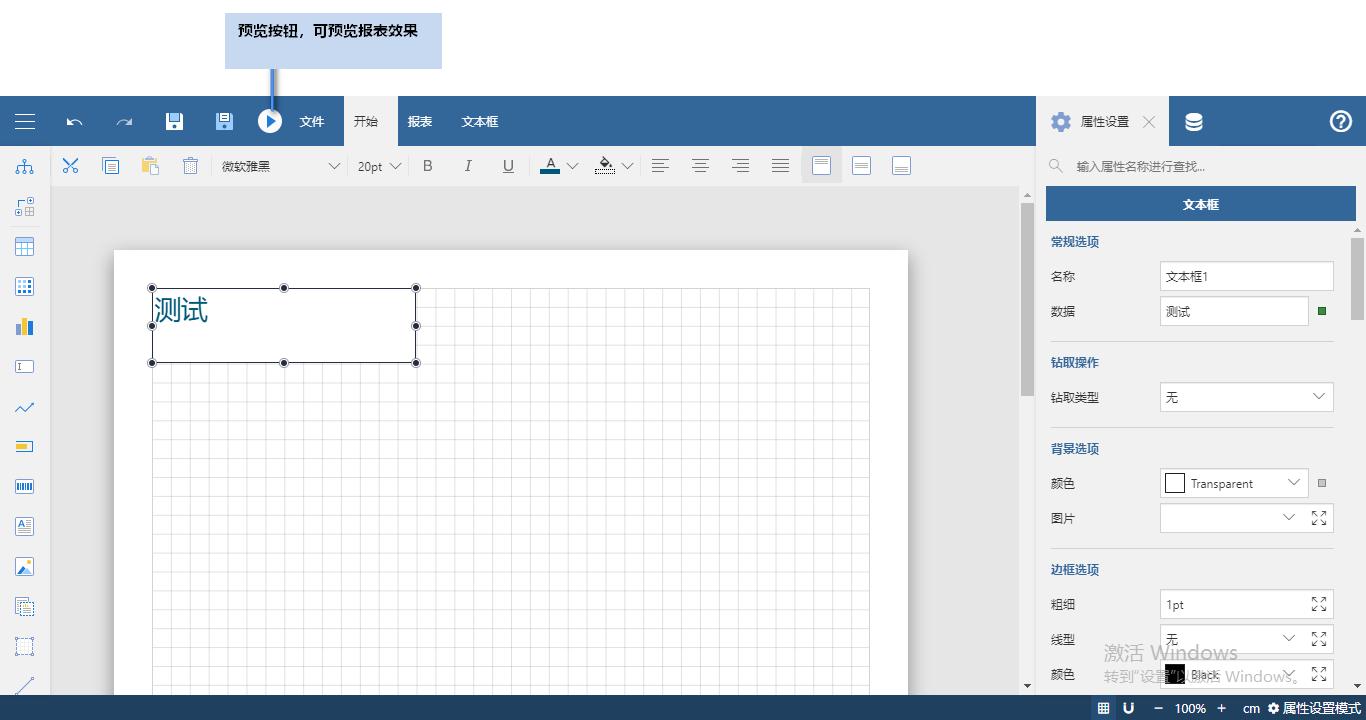This screenshot has height=720, width=1366.
Task: Select the bar chart component tool
Action: pyautogui.click(x=24, y=326)
